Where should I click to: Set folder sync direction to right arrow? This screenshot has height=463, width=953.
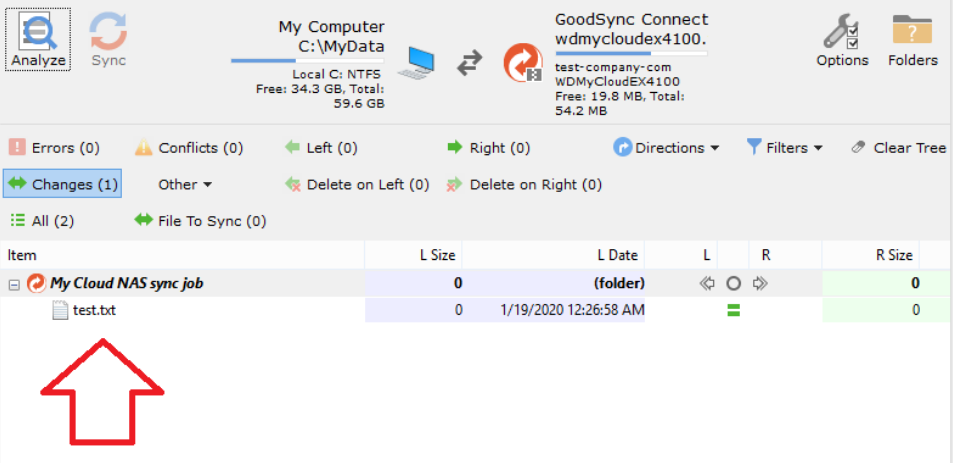(760, 283)
